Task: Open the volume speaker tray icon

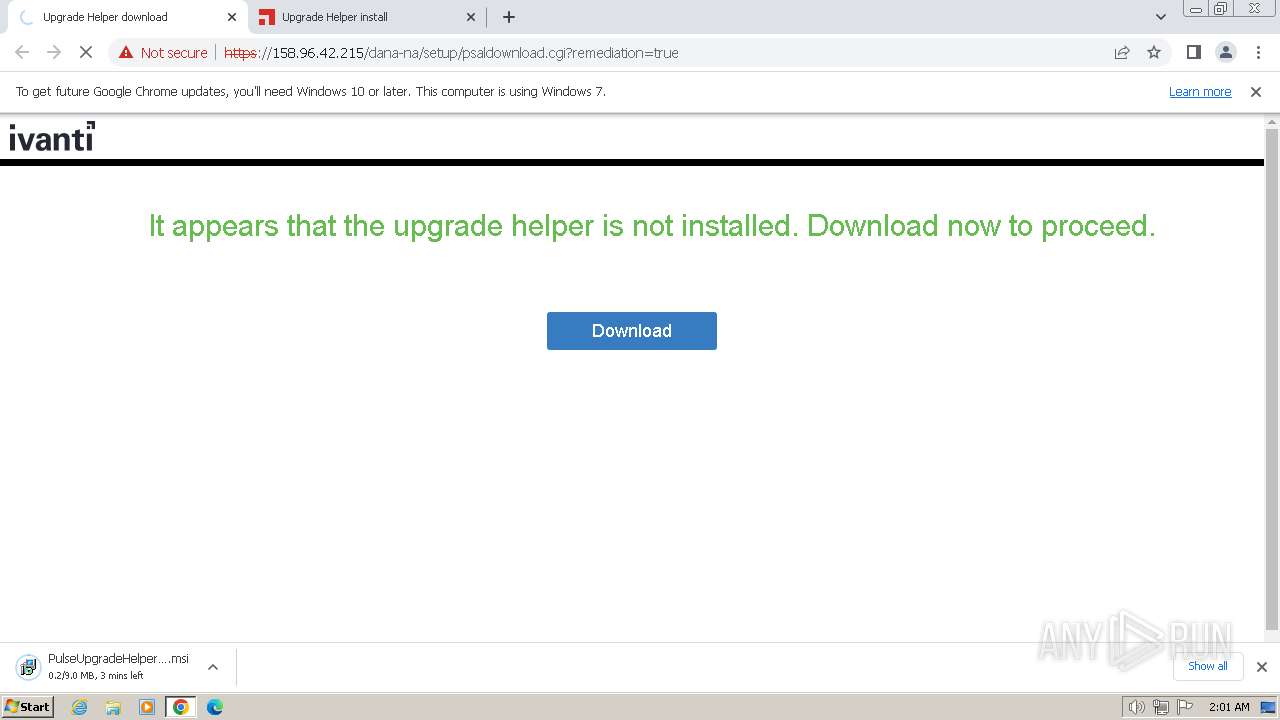Action: (x=1136, y=707)
